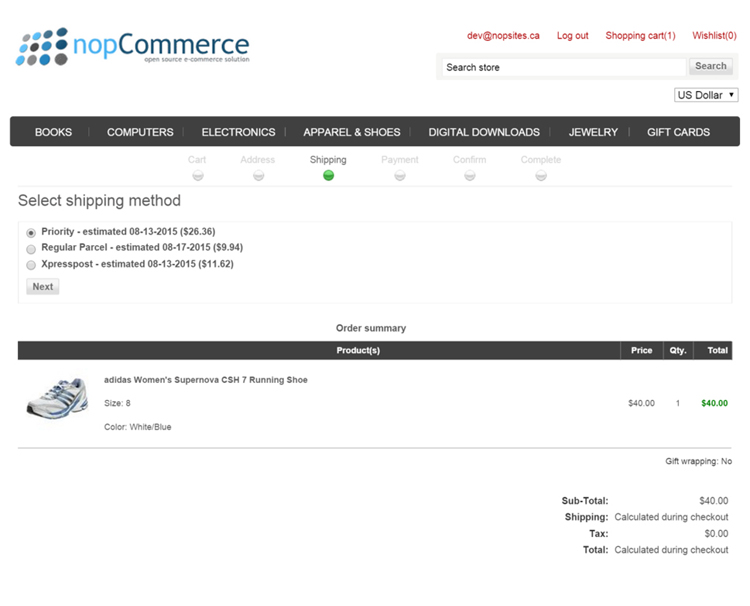This screenshot has height=606, width=750.
Task: Open the Jewelry category menu
Action: 593,132
